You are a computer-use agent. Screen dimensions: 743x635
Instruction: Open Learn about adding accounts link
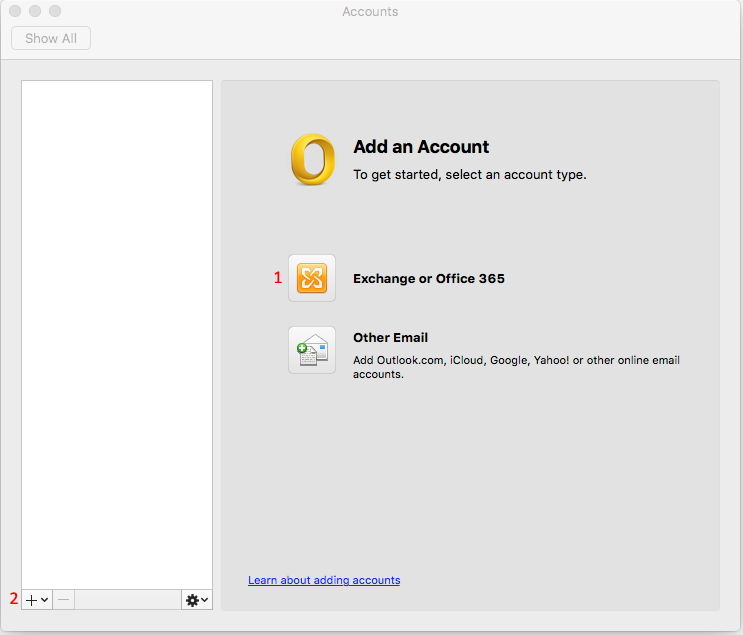click(x=324, y=580)
